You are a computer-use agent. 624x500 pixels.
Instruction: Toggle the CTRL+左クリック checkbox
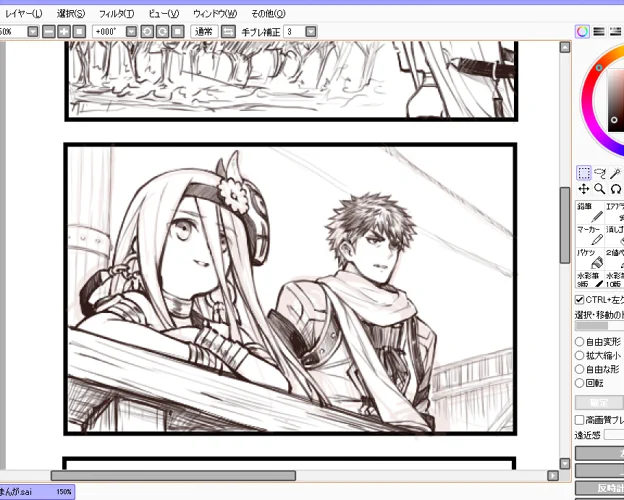coord(579,299)
